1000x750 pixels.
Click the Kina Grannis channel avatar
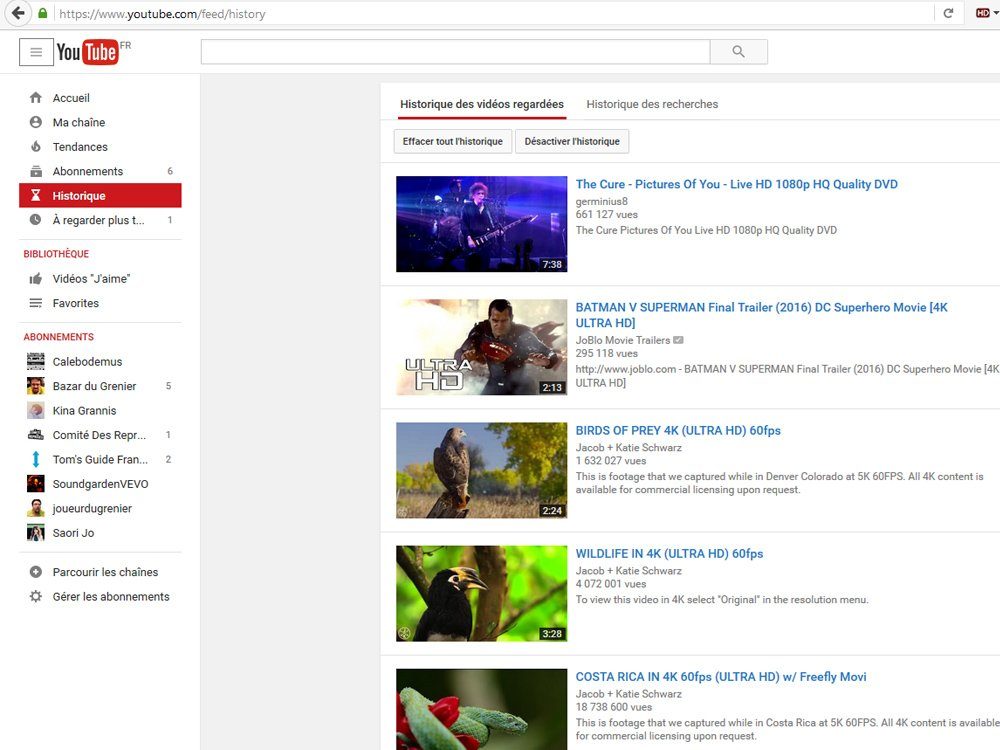pyautogui.click(x=36, y=410)
